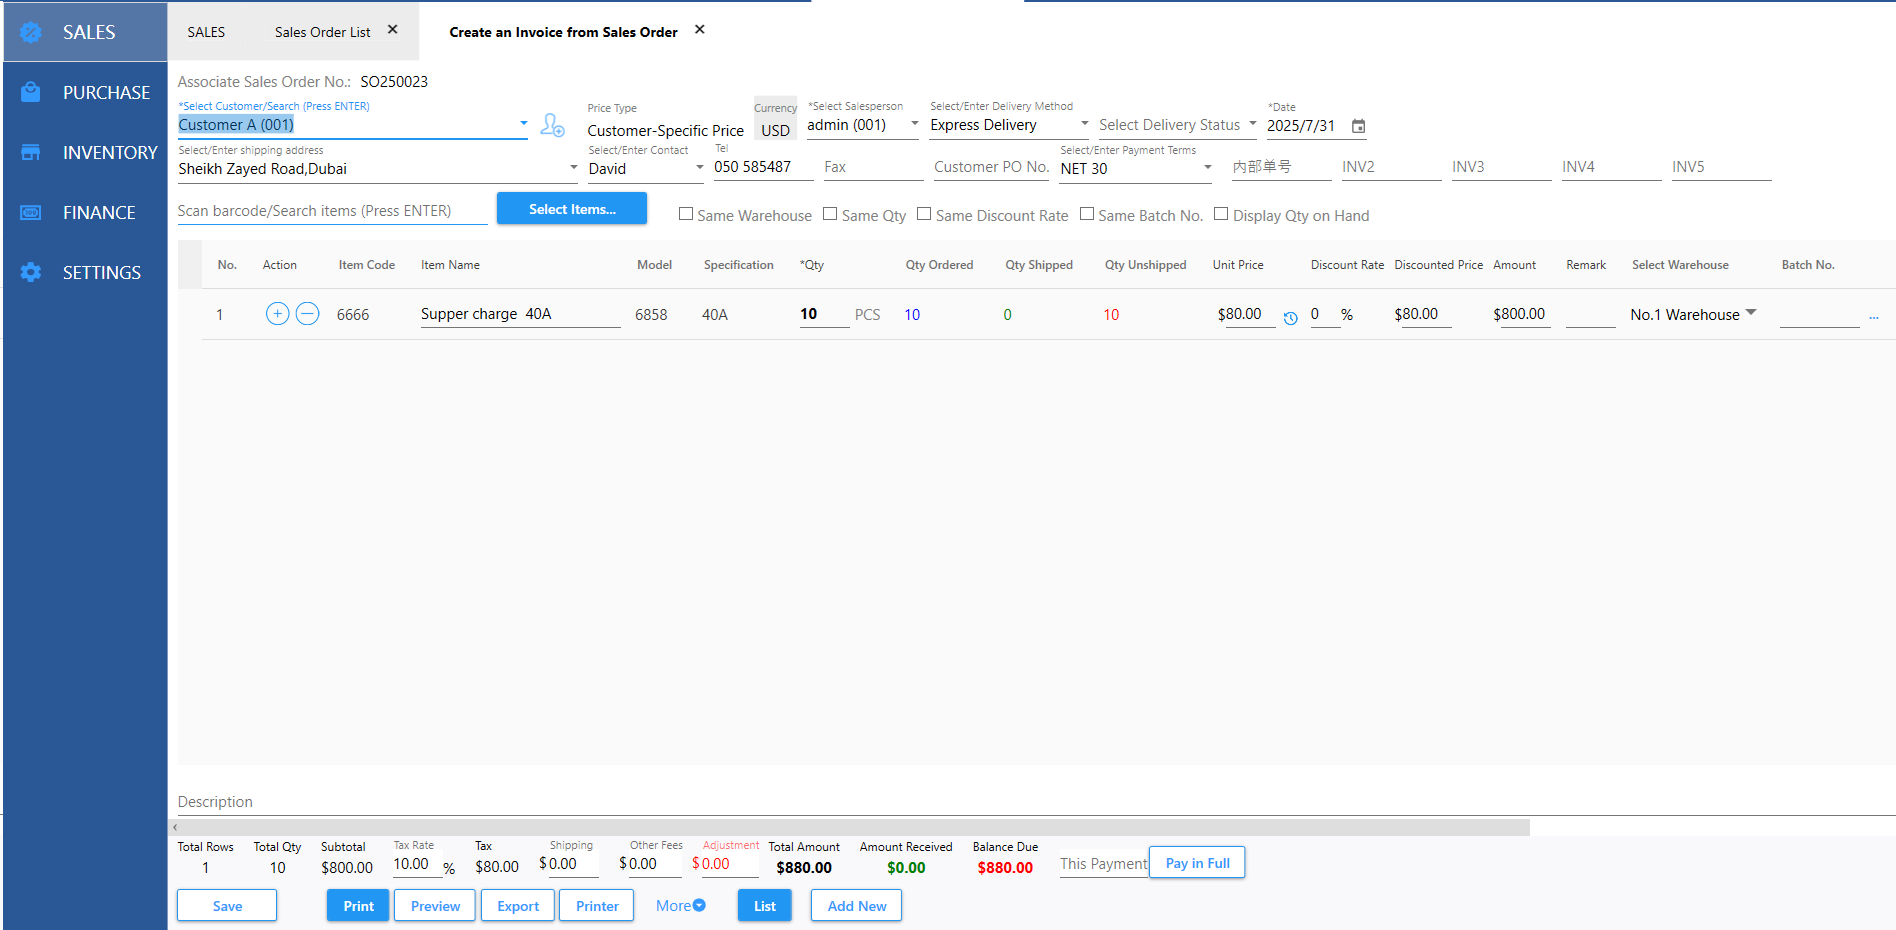
Task: Click the barcode search input field
Action: click(x=332, y=211)
